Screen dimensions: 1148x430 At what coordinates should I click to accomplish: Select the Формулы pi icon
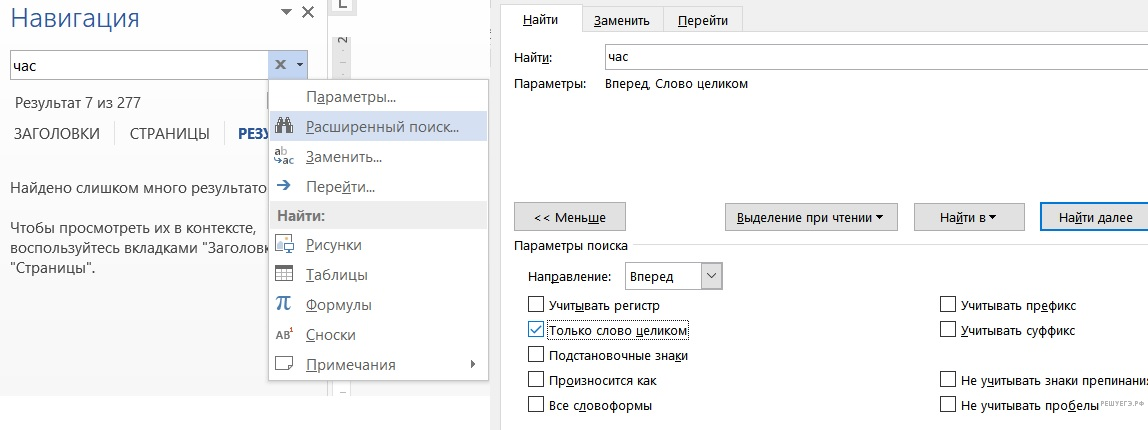click(x=283, y=305)
